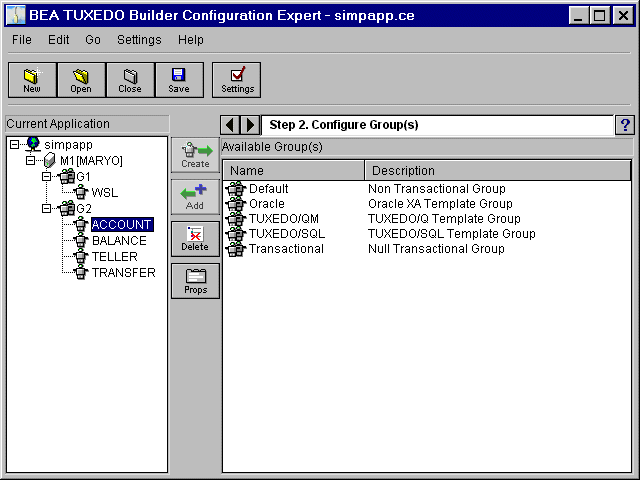Select the simpapp root label

coord(69,144)
